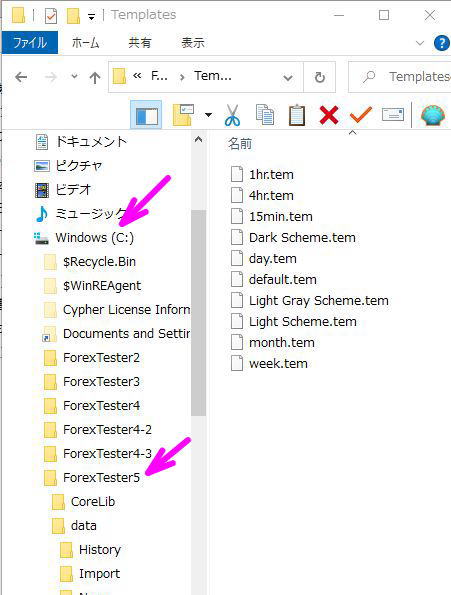Screen dimensions: 451x595
Task: Select the Windows (C:) drive
Action: tap(94, 238)
